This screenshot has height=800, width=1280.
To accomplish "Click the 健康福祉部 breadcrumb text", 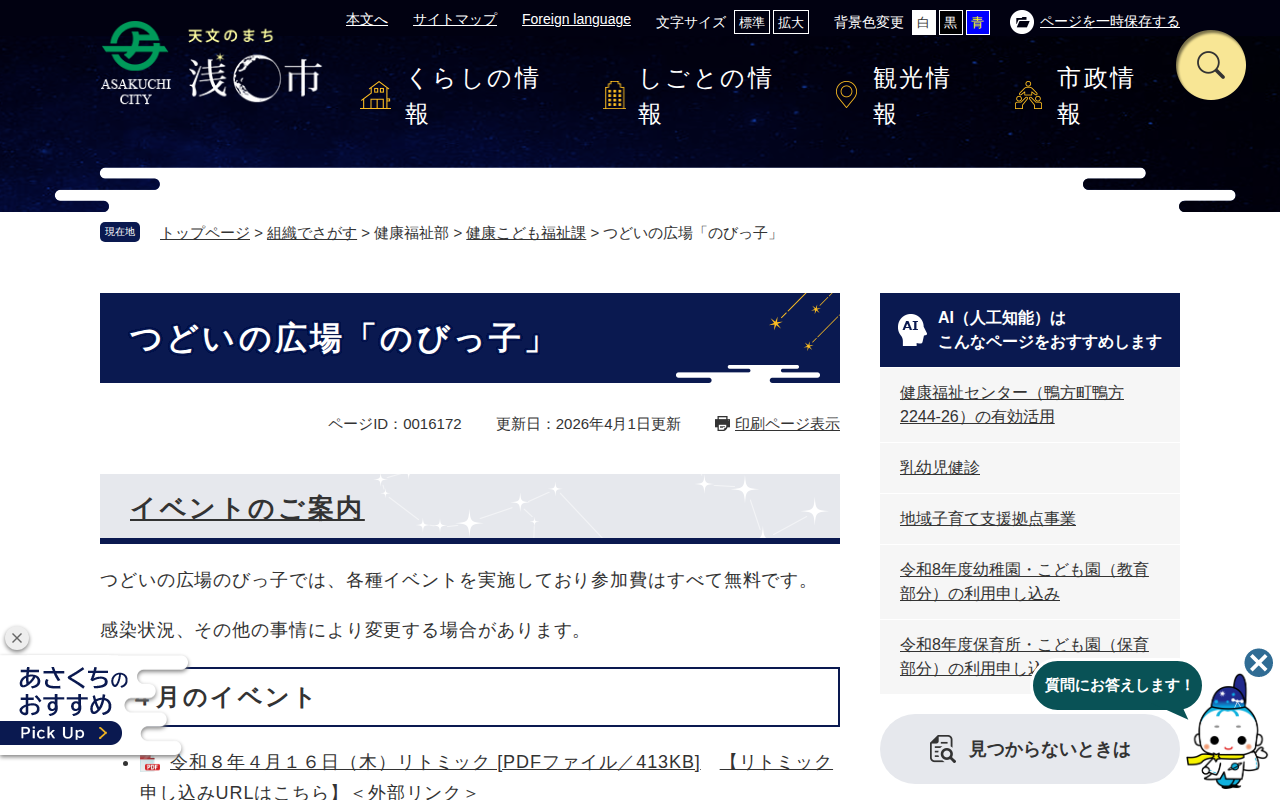I will point(411,233).
